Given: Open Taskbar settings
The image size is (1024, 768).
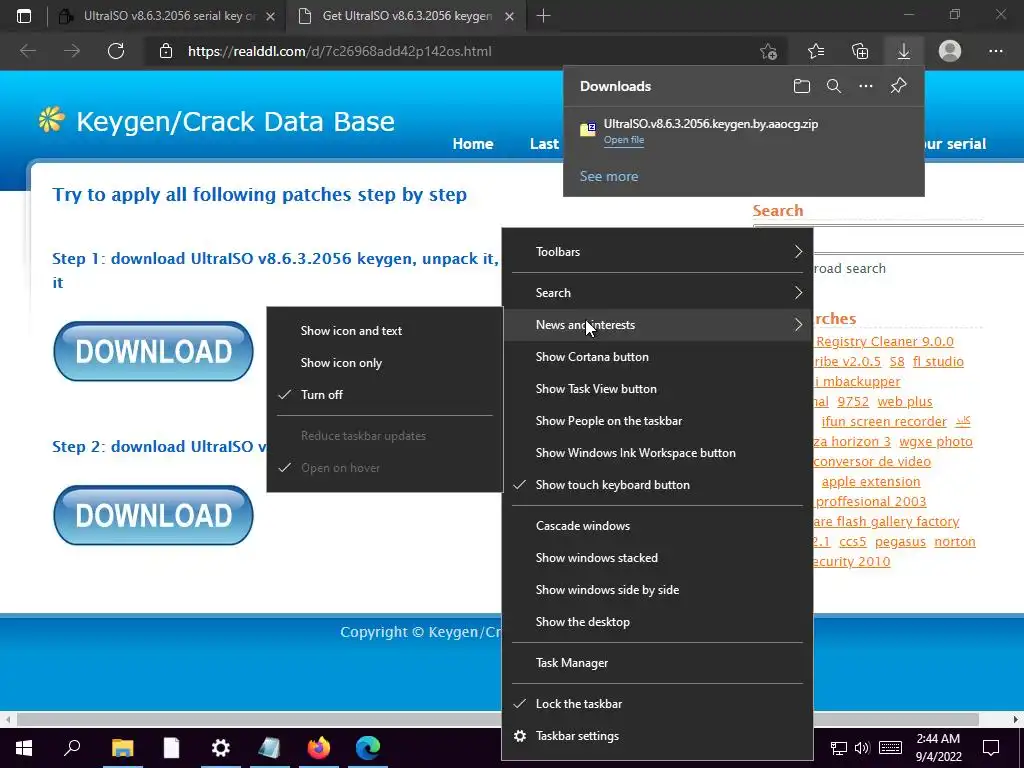Looking at the screenshot, I should click(657, 735).
